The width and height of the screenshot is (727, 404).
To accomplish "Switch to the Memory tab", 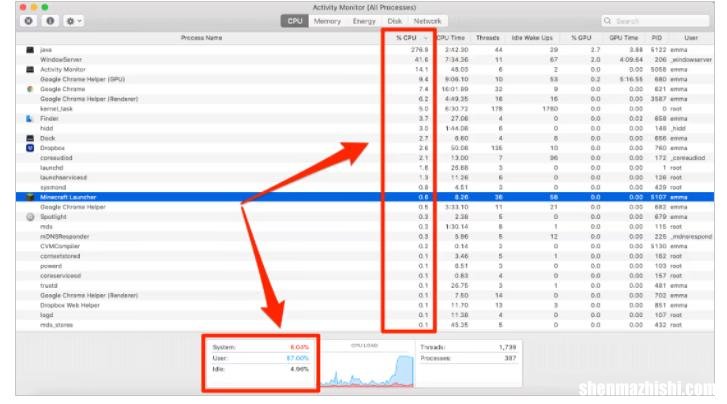I will [327, 21].
